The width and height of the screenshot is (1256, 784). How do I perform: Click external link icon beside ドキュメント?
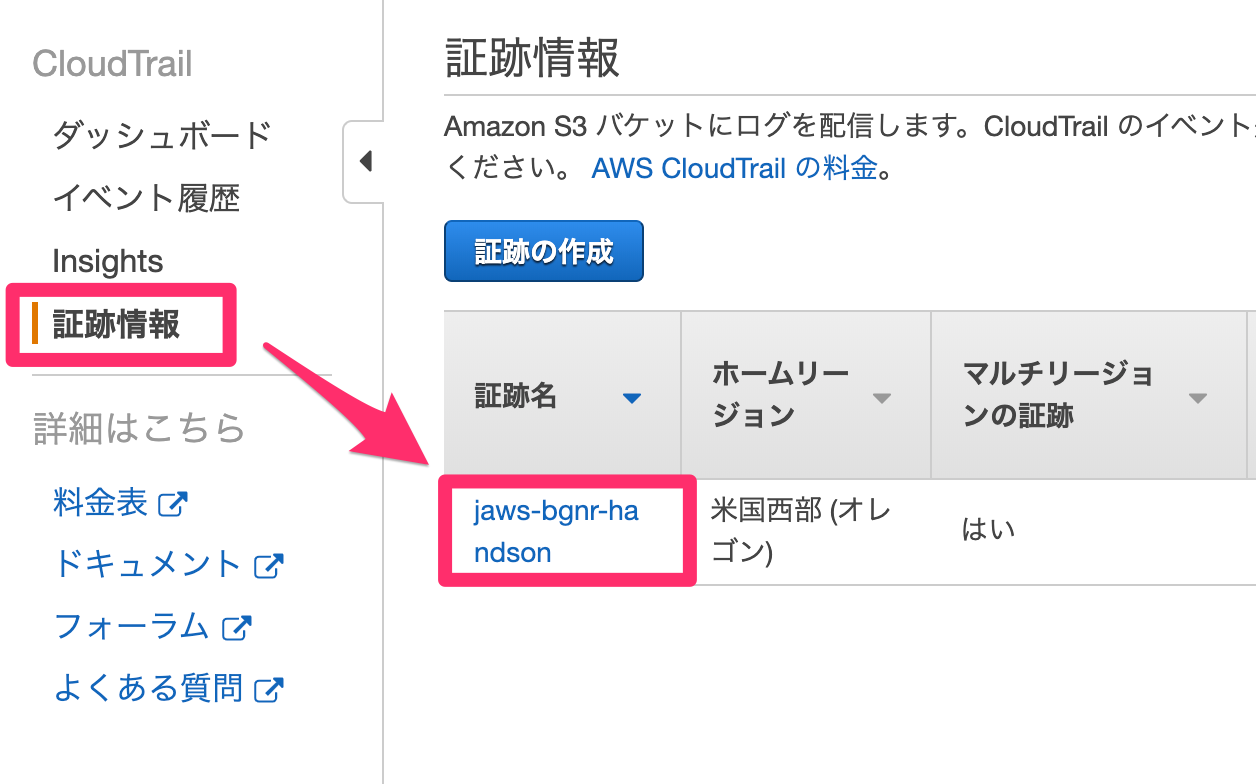(268, 566)
